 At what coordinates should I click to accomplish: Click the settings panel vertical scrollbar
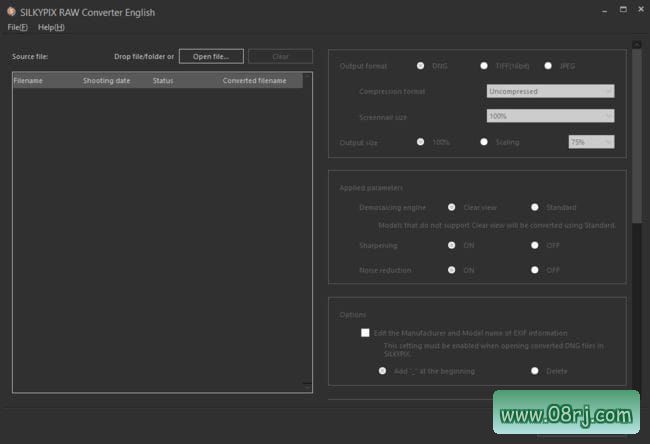click(x=637, y=137)
